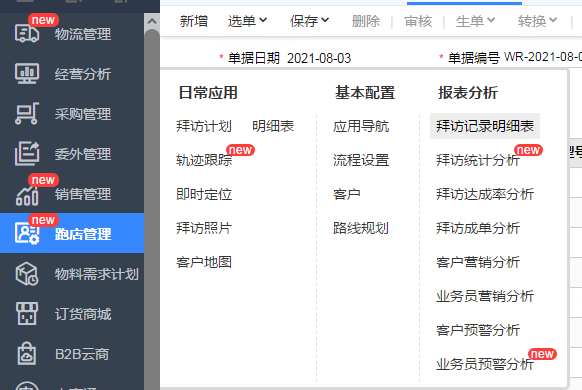Click the 物料需求计划 box clock icon

coord(27,274)
